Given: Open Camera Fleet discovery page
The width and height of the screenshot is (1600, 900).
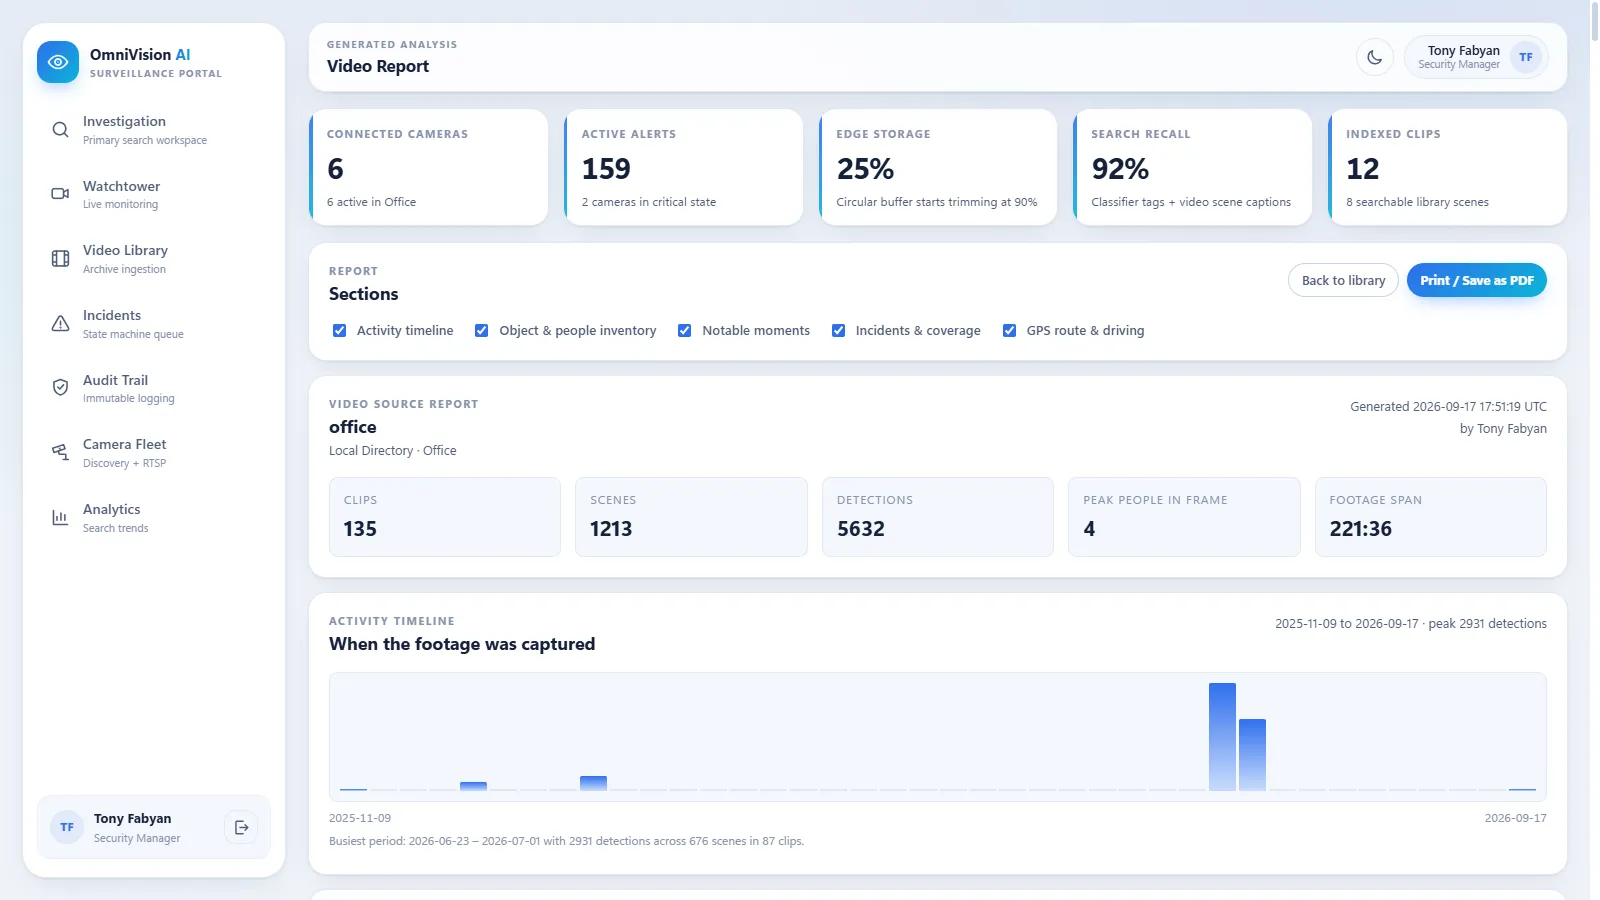Looking at the screenshot, I should 154,453.
